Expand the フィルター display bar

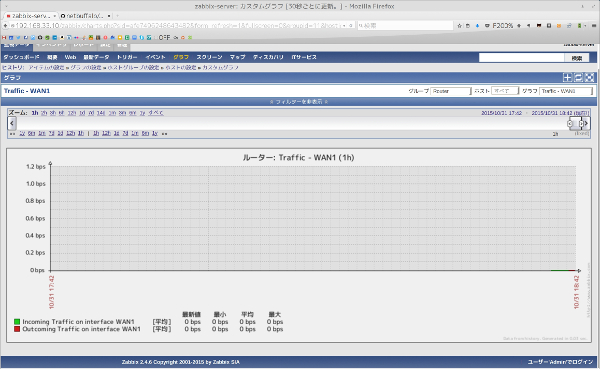(299, 102)
